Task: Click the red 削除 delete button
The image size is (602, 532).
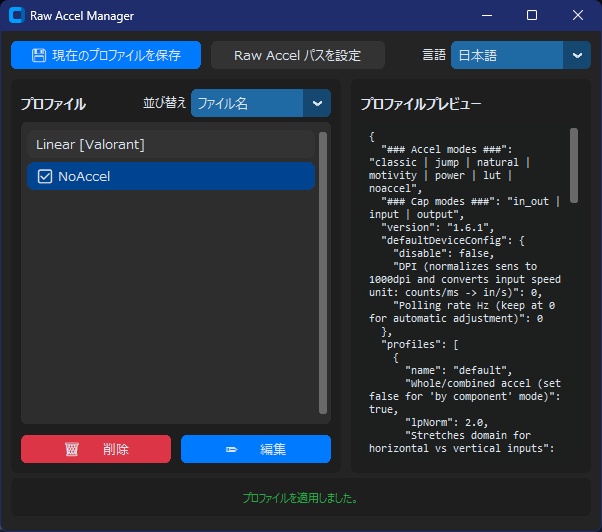Action: (x=96, y=449)
